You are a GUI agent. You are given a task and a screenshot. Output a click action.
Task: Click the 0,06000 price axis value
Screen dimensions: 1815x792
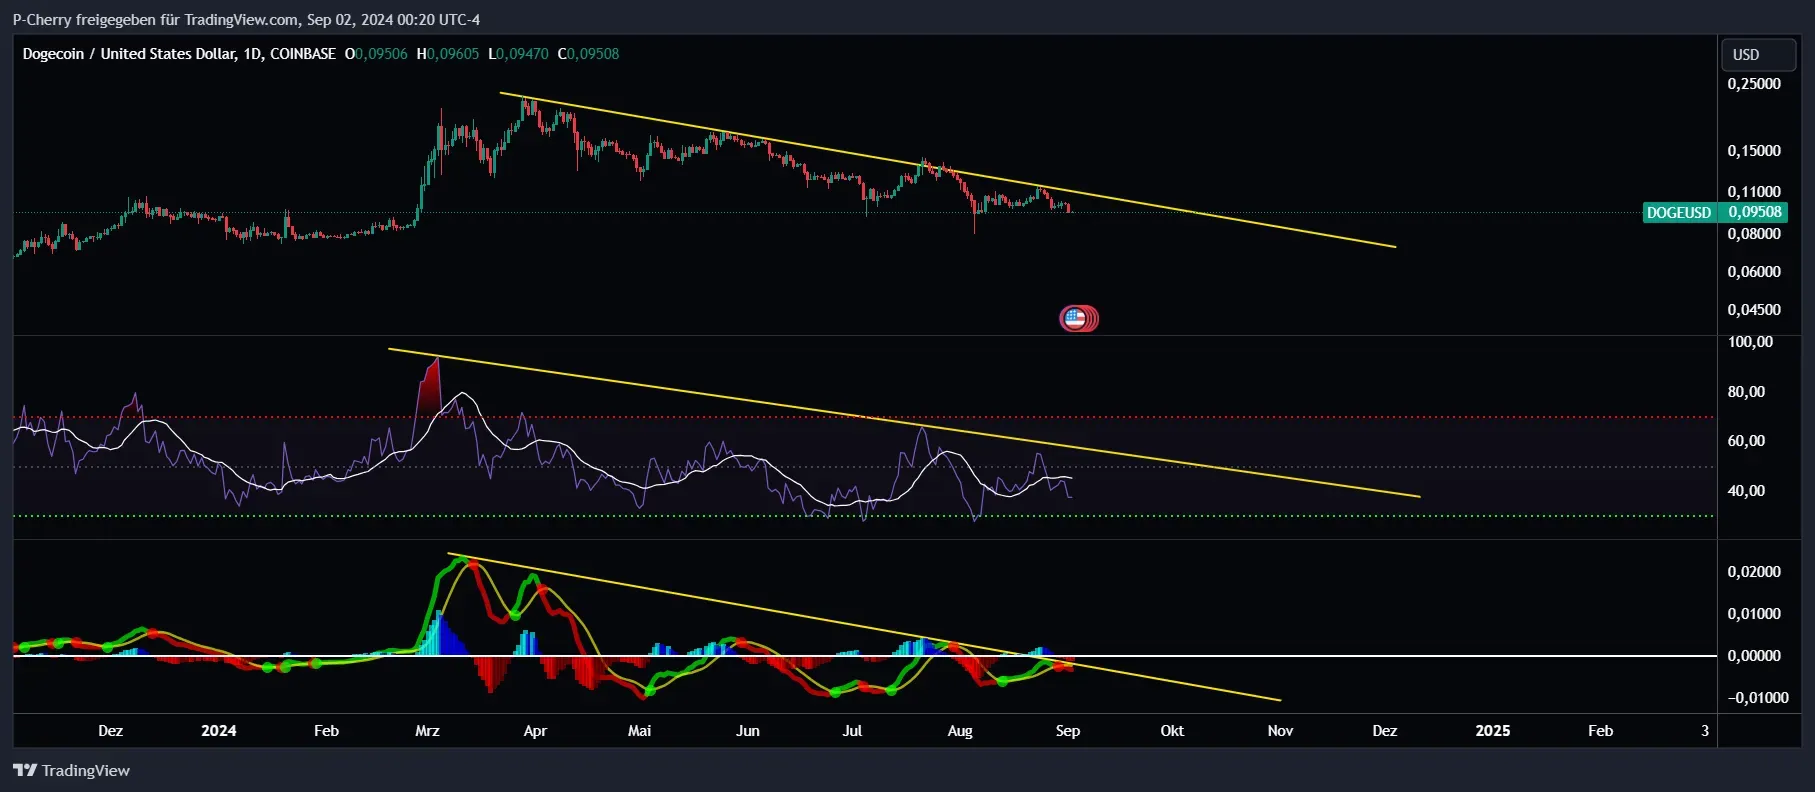[1754, 272]
